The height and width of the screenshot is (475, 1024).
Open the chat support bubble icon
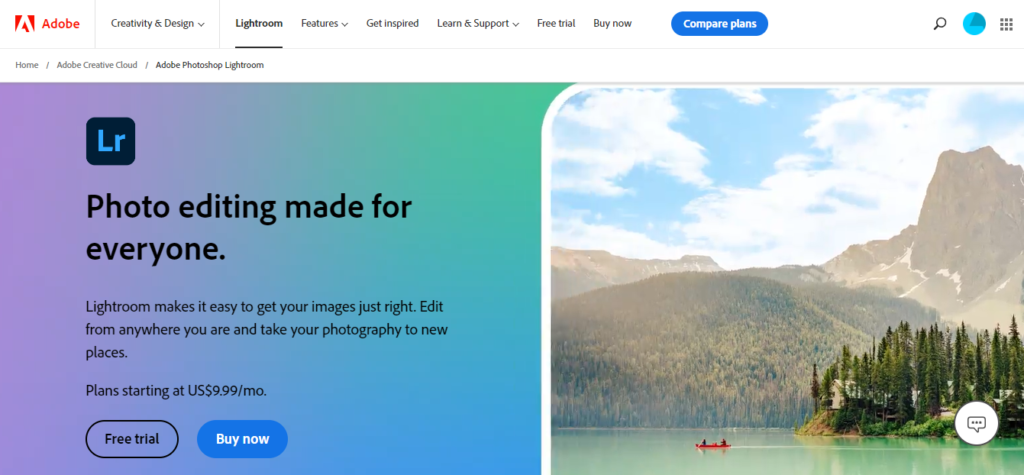976,423
